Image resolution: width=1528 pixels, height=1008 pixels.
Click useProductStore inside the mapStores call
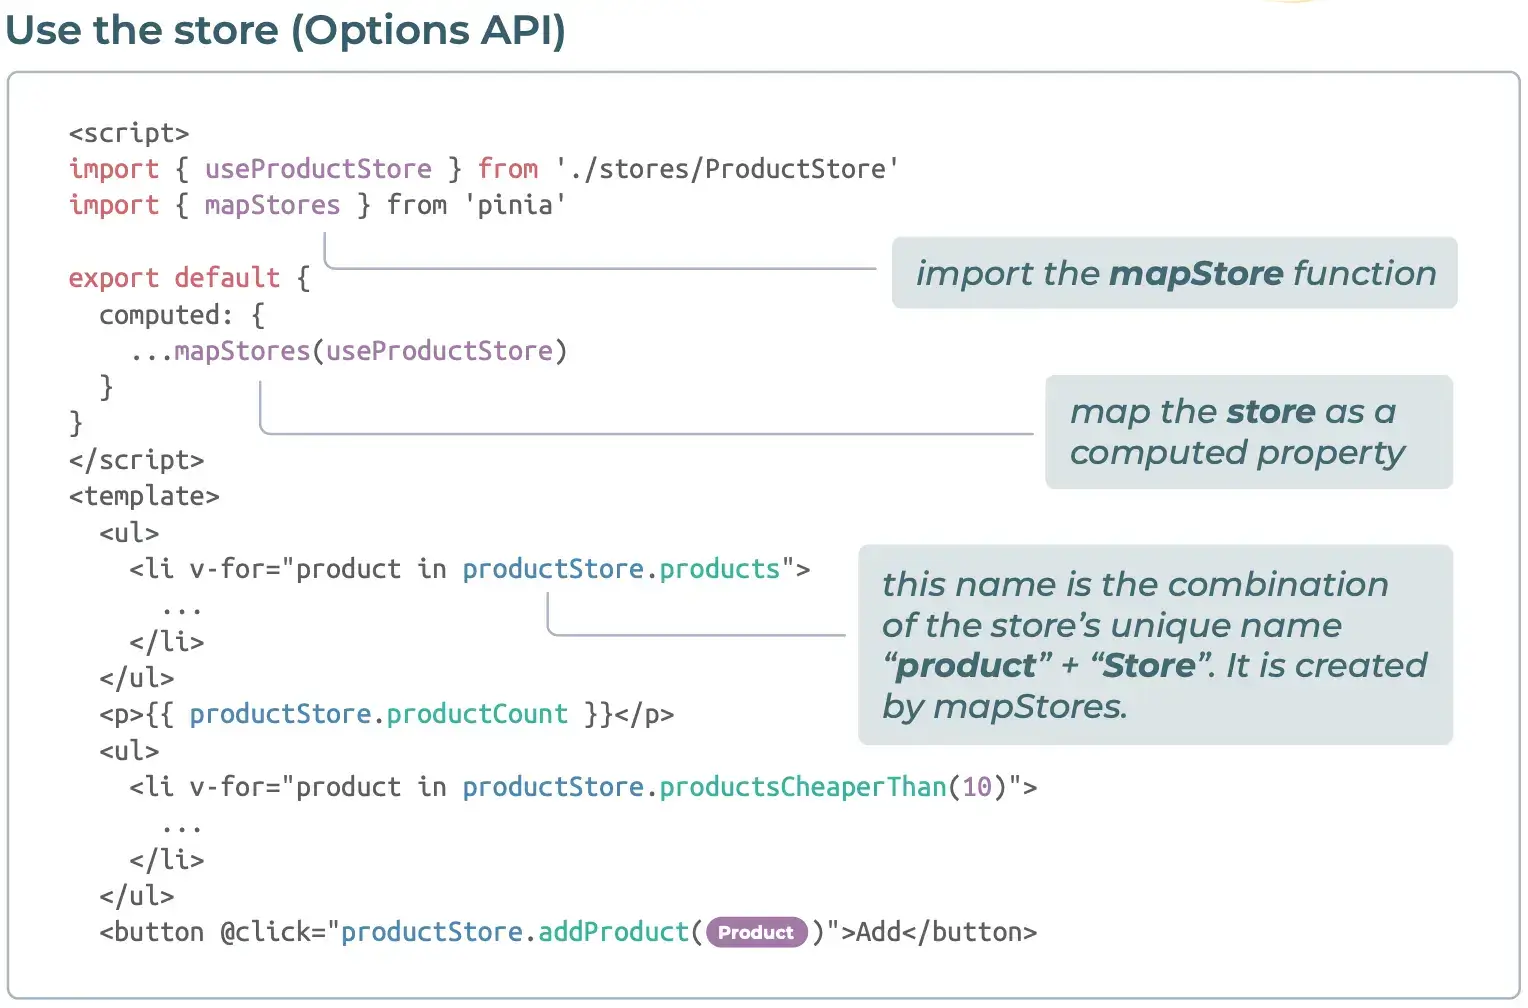(439, 351)
